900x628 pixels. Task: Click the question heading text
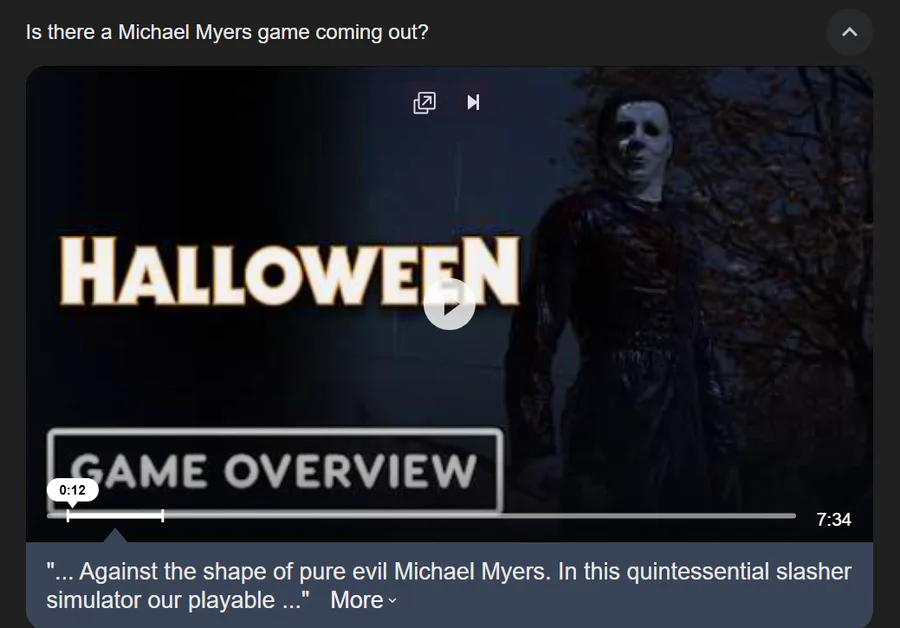tap(227, 32)
